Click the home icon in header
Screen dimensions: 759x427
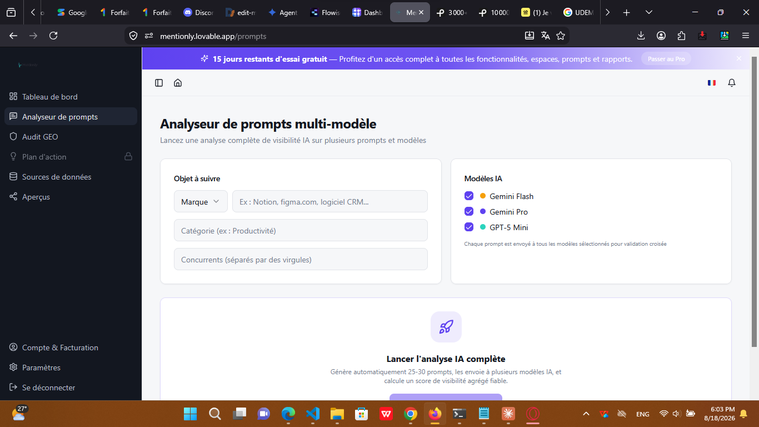(178, 83)
